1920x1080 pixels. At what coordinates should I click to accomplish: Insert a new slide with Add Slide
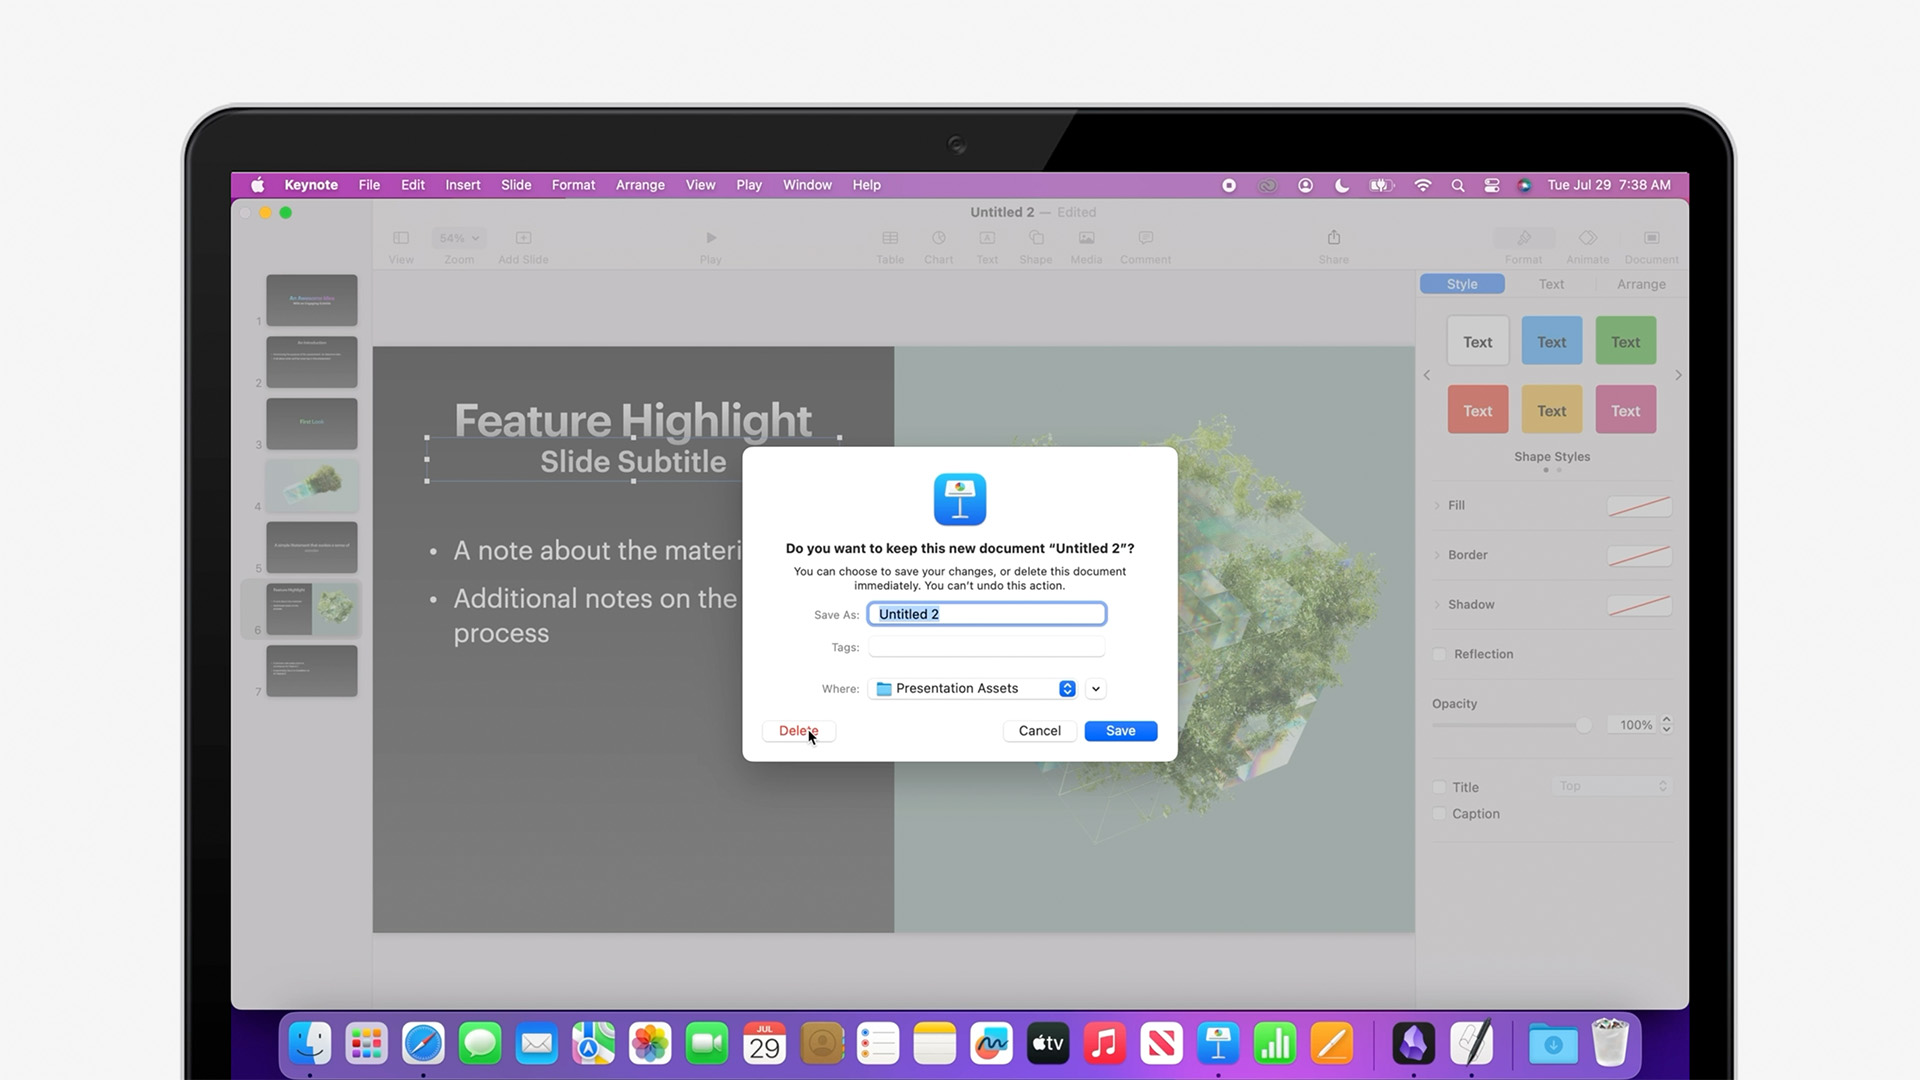522,238
